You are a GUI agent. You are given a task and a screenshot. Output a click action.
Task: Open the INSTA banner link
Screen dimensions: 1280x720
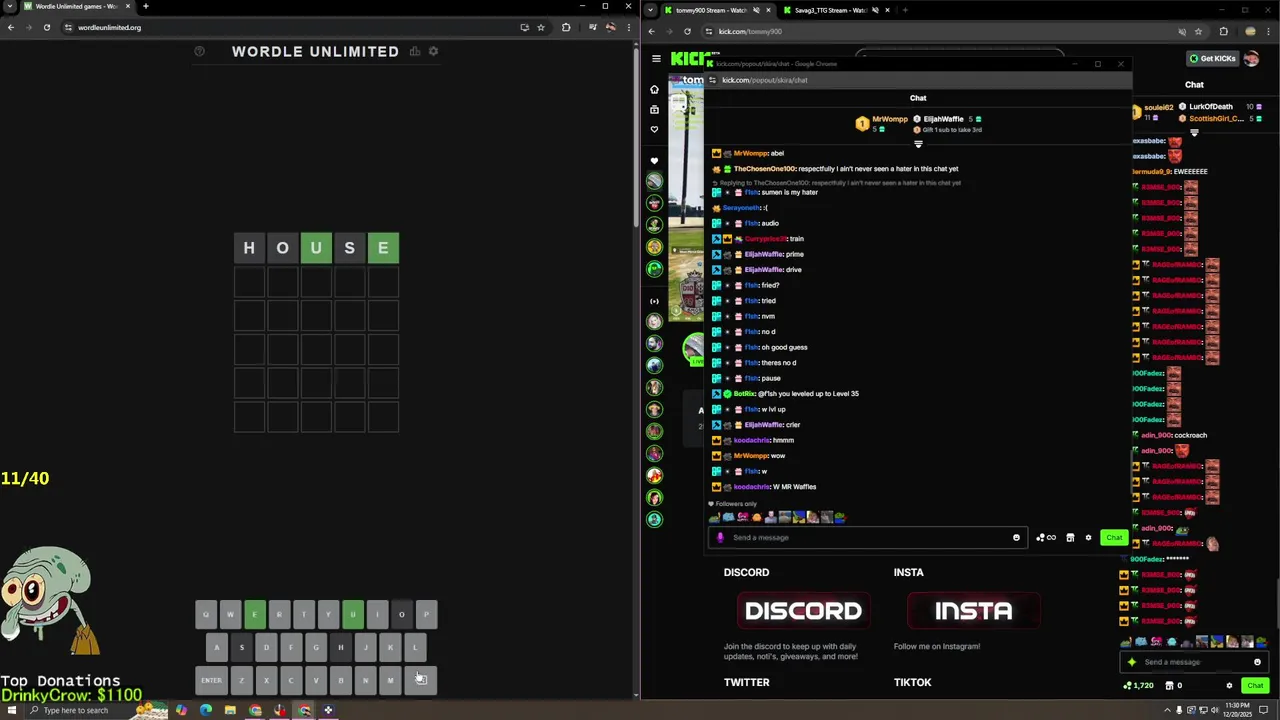[973, 611]
